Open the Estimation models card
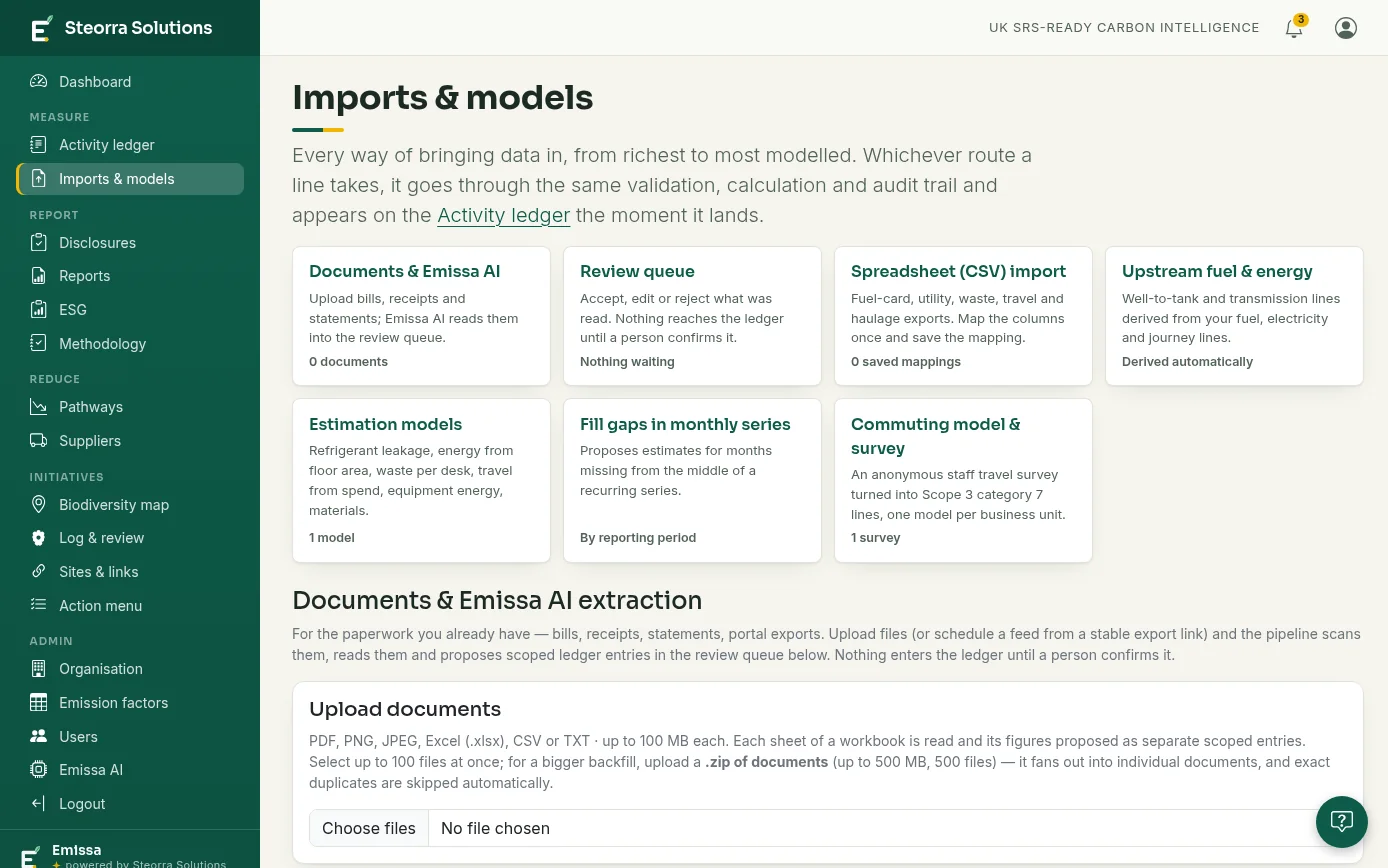The height and width of the screenshot is (868, 1388). (x=421, y=481)
